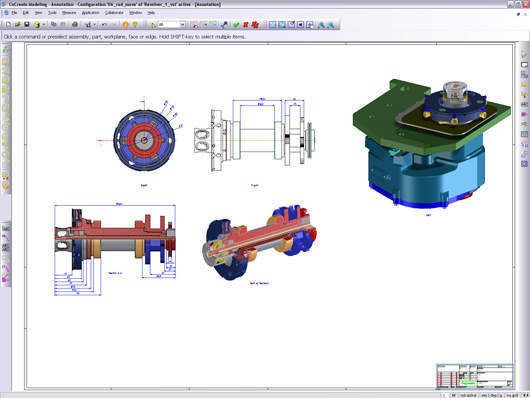Select the dimensioned section view drawing
530x398 pixels.
[x=115, y=250]
